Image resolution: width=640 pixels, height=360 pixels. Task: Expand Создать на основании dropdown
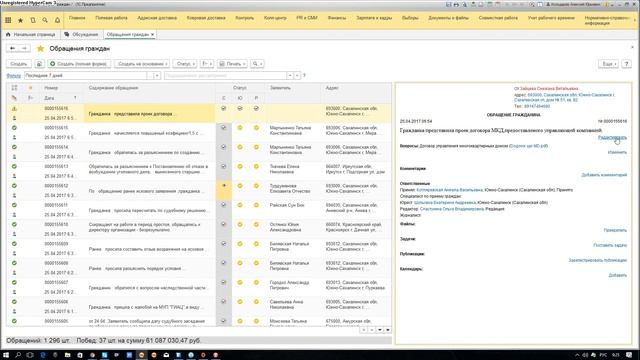[142, 64]
